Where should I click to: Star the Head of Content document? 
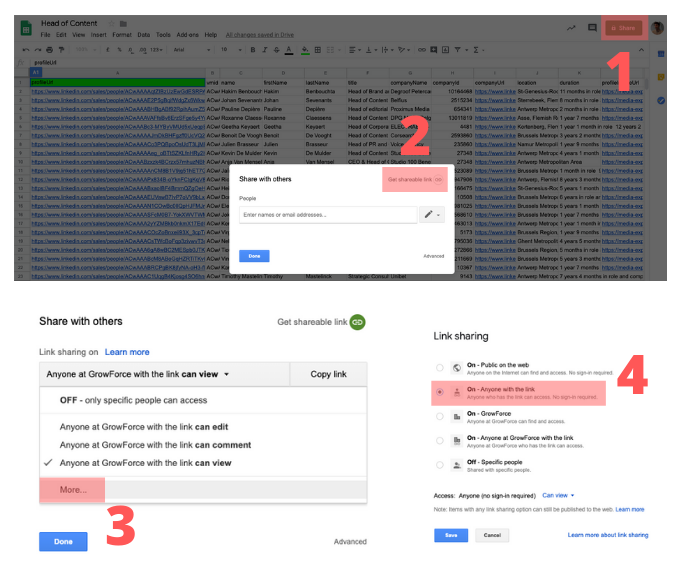click(x=112, y=23)
